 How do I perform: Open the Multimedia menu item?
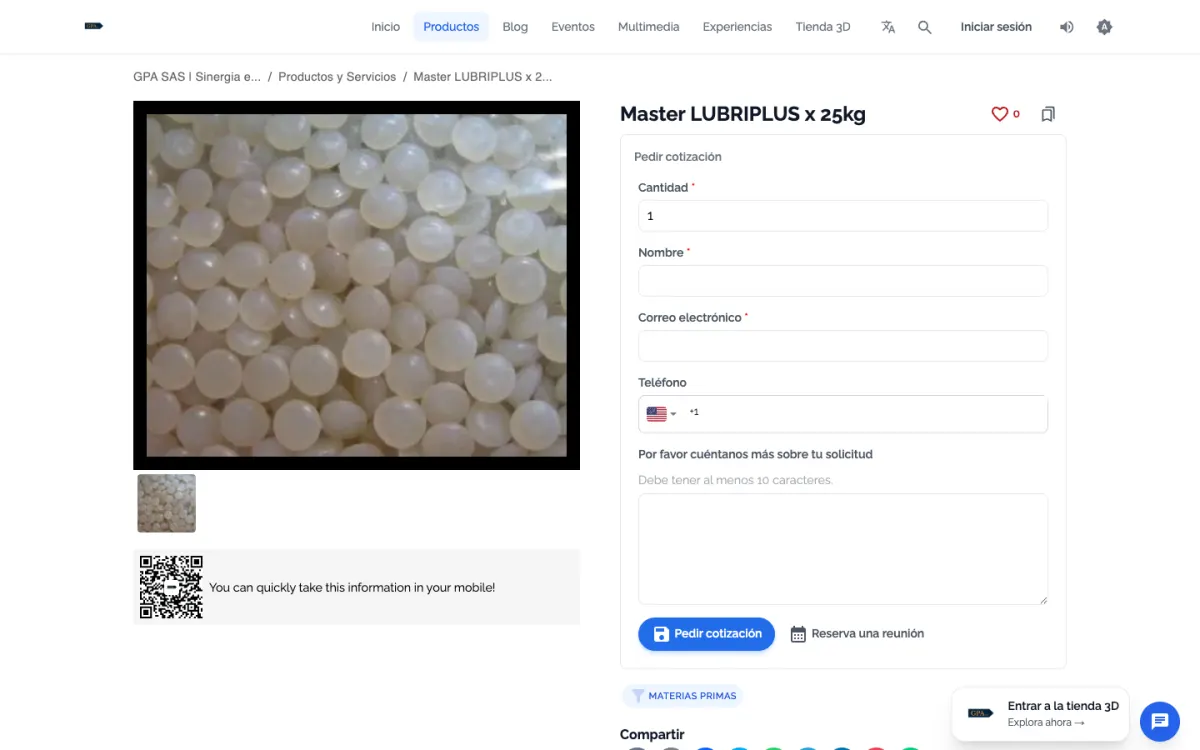[649, 27]
